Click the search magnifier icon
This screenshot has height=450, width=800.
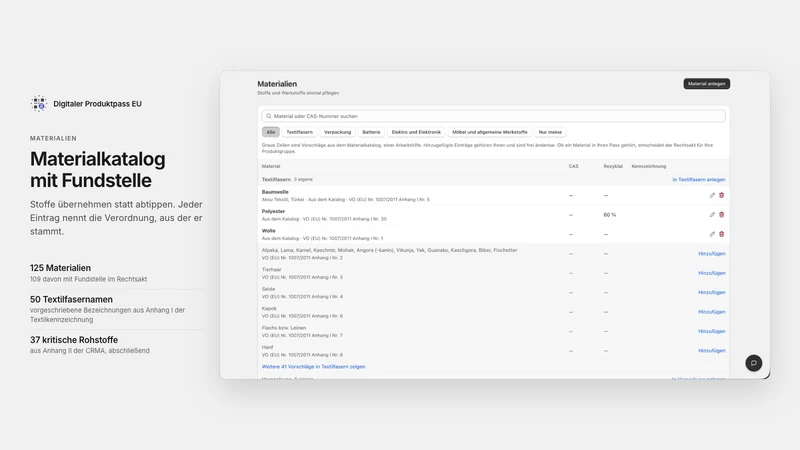coord(269,116)
